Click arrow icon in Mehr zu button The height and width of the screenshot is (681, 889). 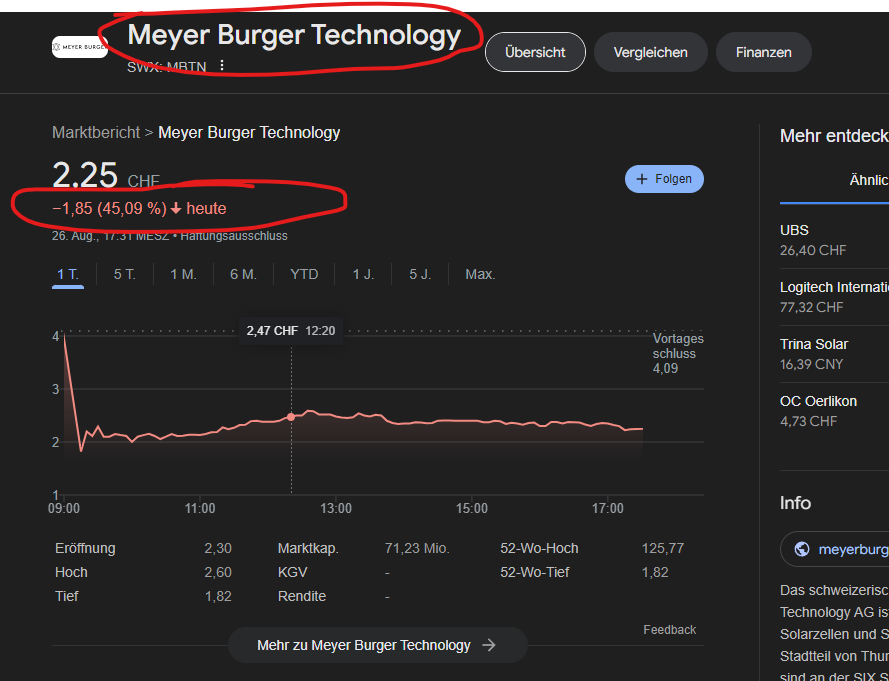click(489, 645)
